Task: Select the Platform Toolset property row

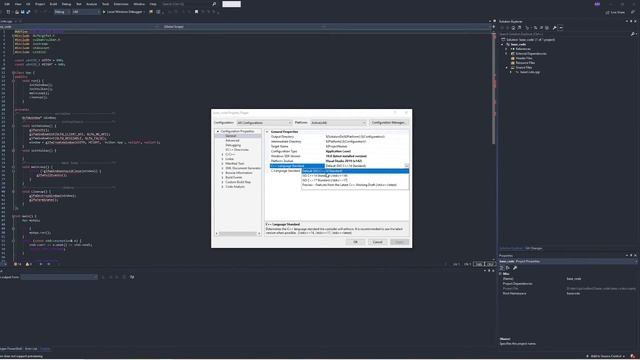Action: click(339, 161)
